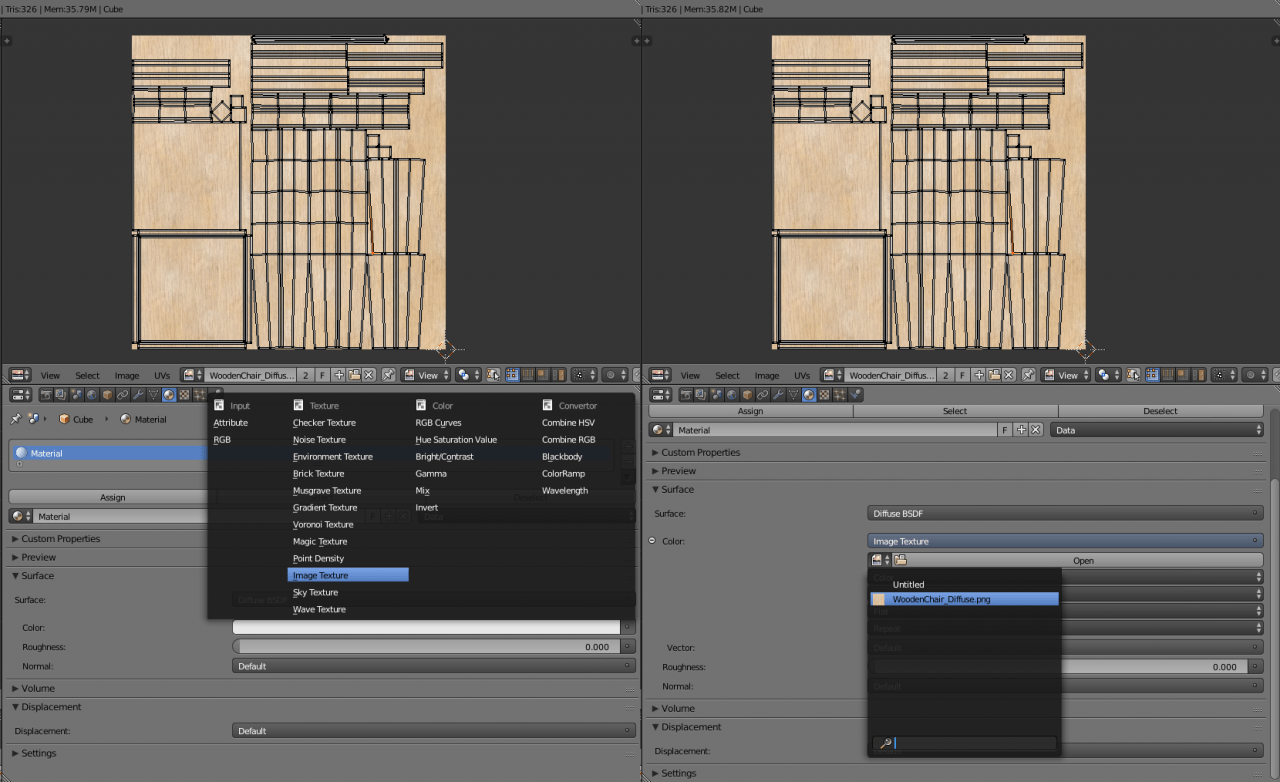
Task: Open the Diffuse BSDF surface dropdown
Action: tap(1064, 513)
